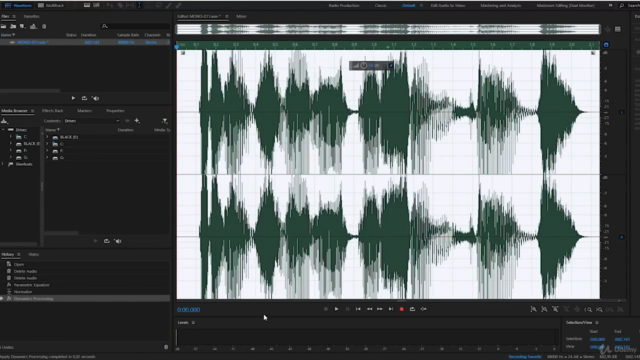Select the Marquee Selection tool
The height and width of the screenshot is (360, 640).
click(x=149, y=5)
